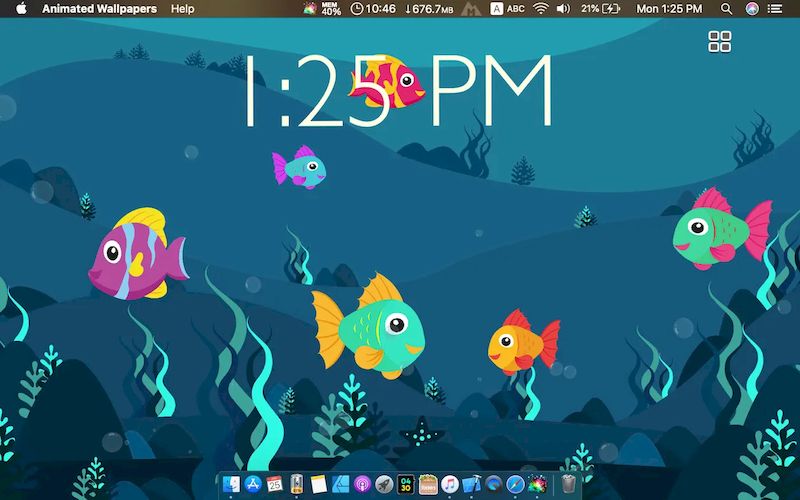Click the Trash in the dock
This screenshot has width=800, height=500.
click(x=569, y=484)
